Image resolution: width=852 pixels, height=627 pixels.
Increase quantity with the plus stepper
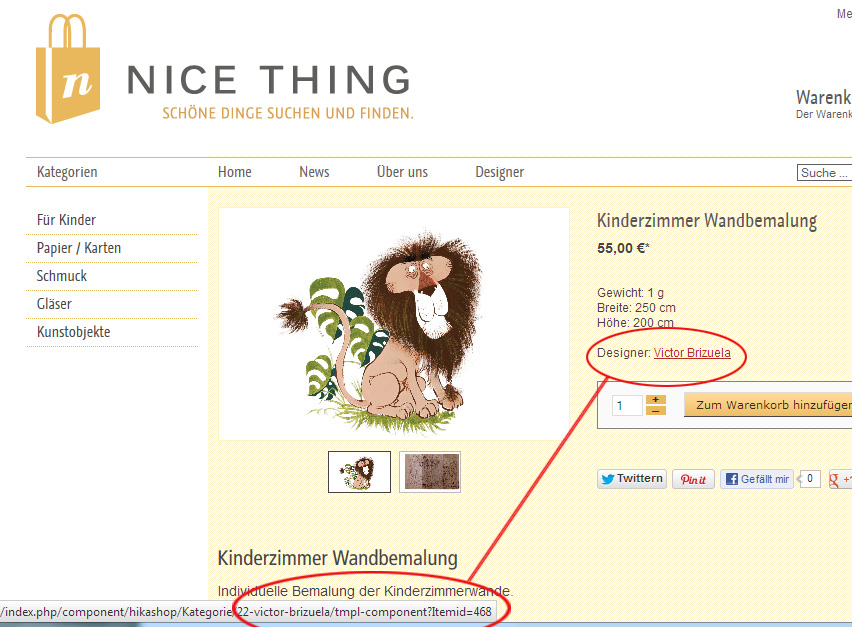(x=656, y=400)
